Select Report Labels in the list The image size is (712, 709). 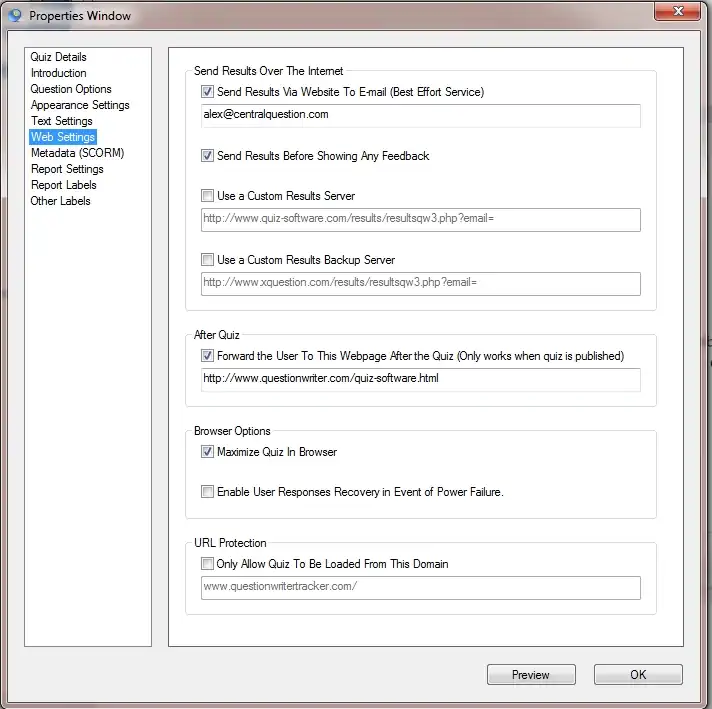click(63, 185)
